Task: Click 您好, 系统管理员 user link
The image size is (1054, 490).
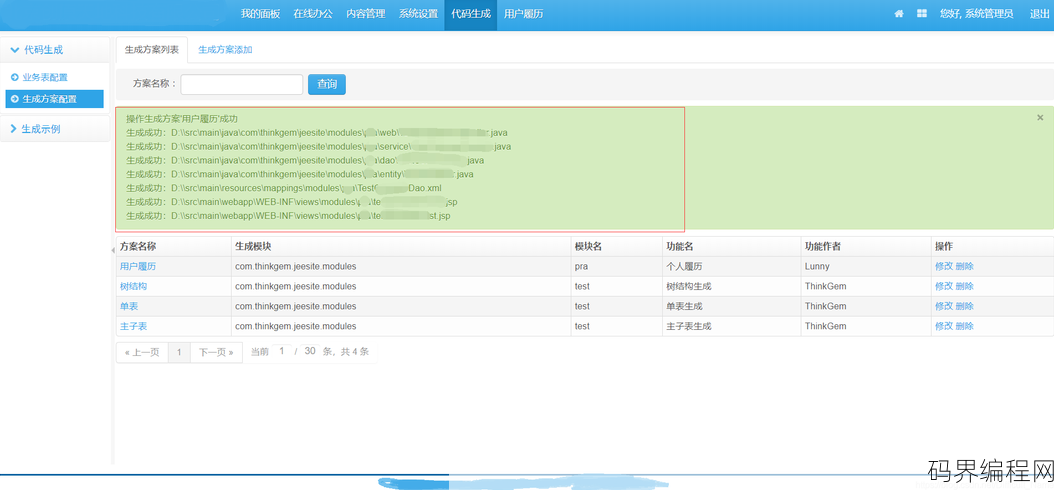Action: (976, 13)
